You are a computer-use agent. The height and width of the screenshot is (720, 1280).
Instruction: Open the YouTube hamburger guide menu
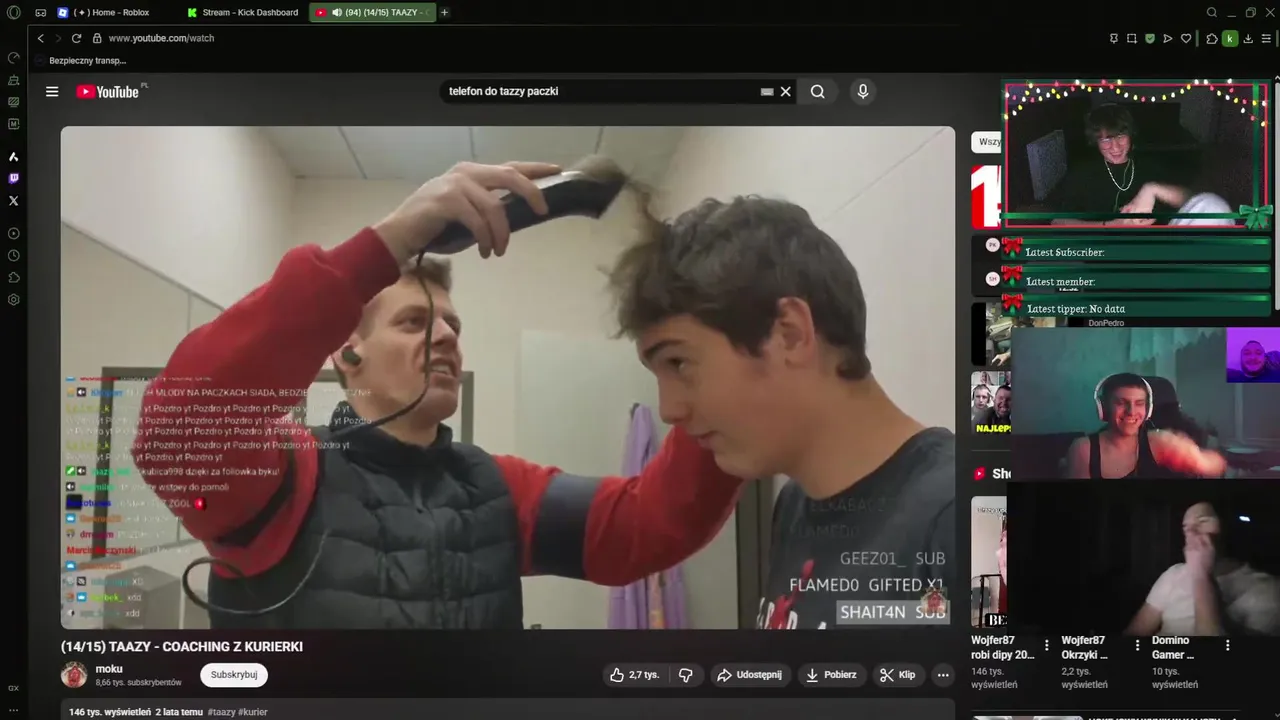pos(52,91)
